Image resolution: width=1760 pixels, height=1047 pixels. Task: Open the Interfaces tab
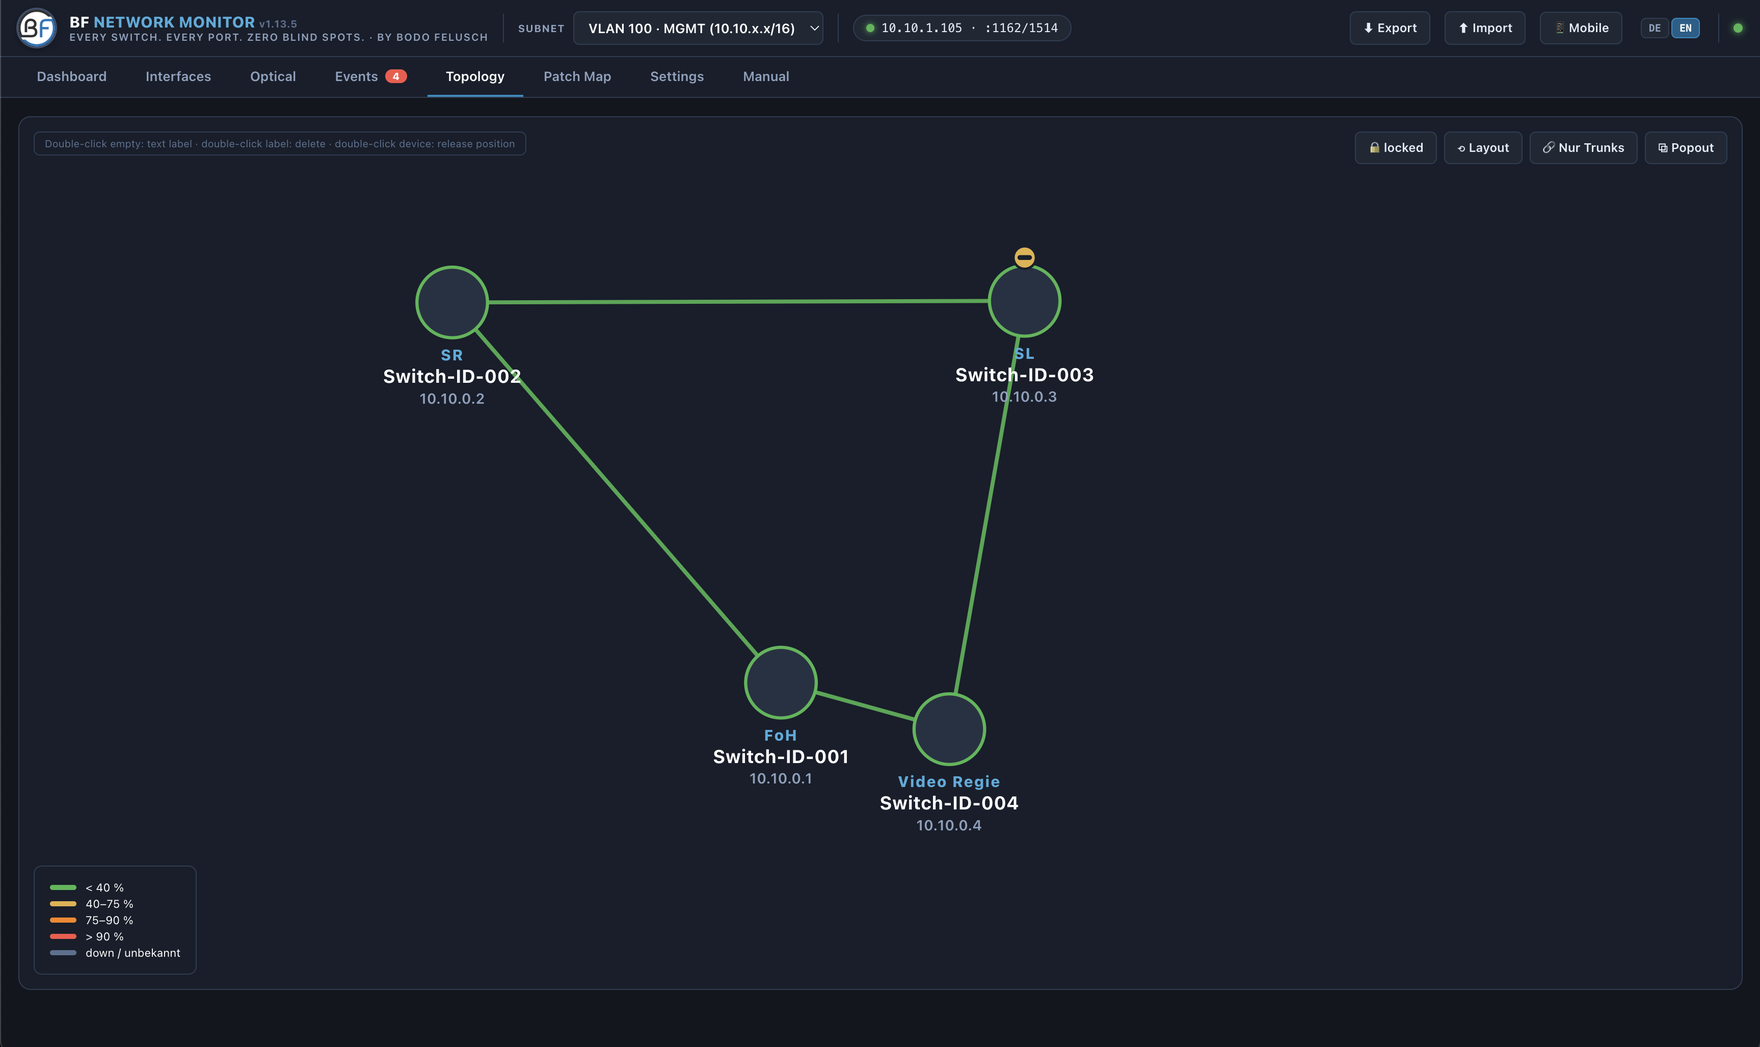click(x=178, y=77)
